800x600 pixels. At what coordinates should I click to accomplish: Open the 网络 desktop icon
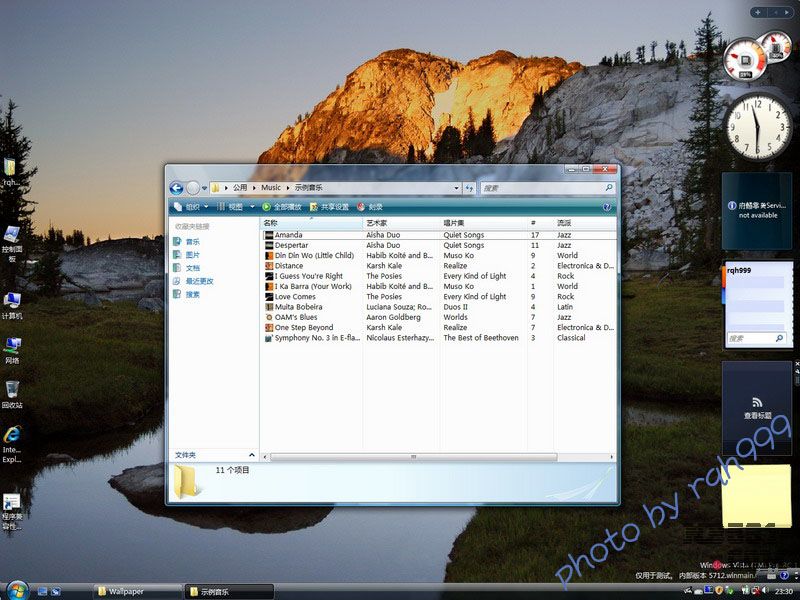click(x=12, y=350)
